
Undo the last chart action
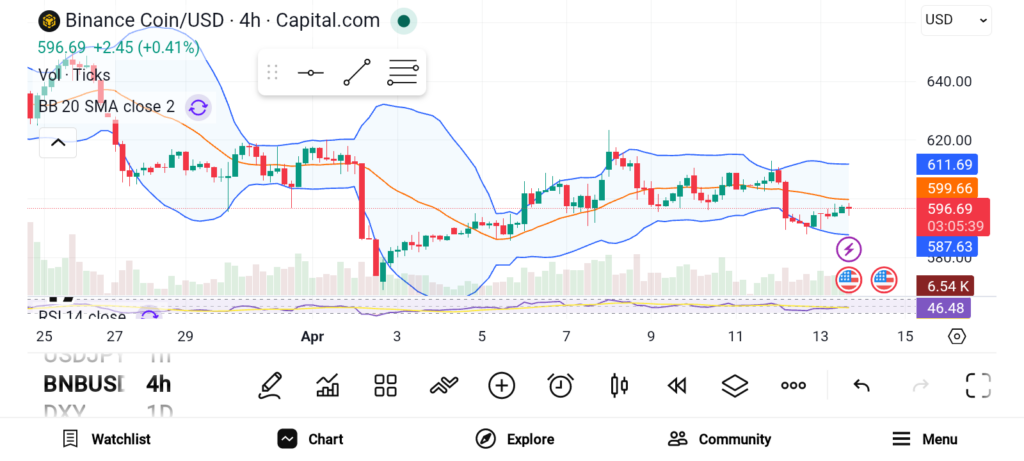coord(861,386)
